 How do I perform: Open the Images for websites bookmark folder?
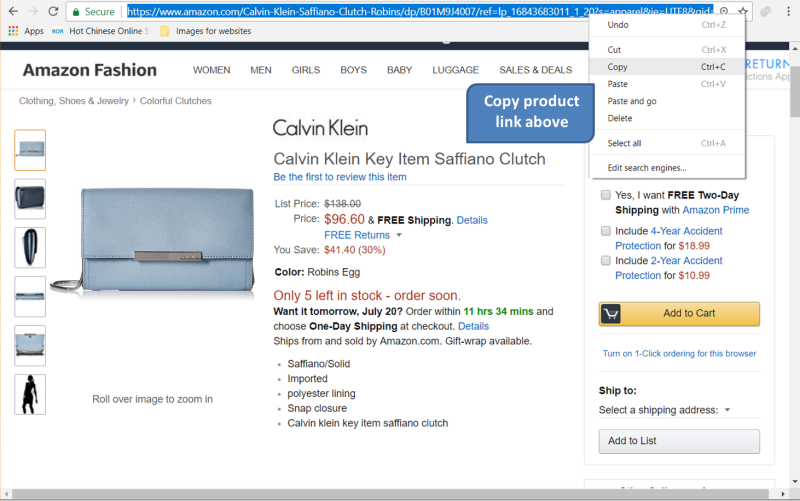click(x=205, y=31)
